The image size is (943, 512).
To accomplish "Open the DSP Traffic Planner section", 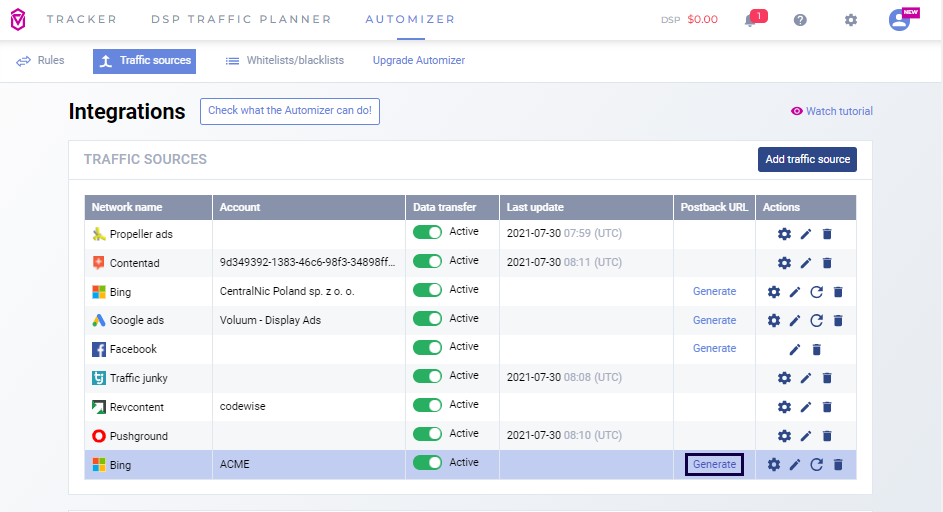I will [x=241, y=19].
